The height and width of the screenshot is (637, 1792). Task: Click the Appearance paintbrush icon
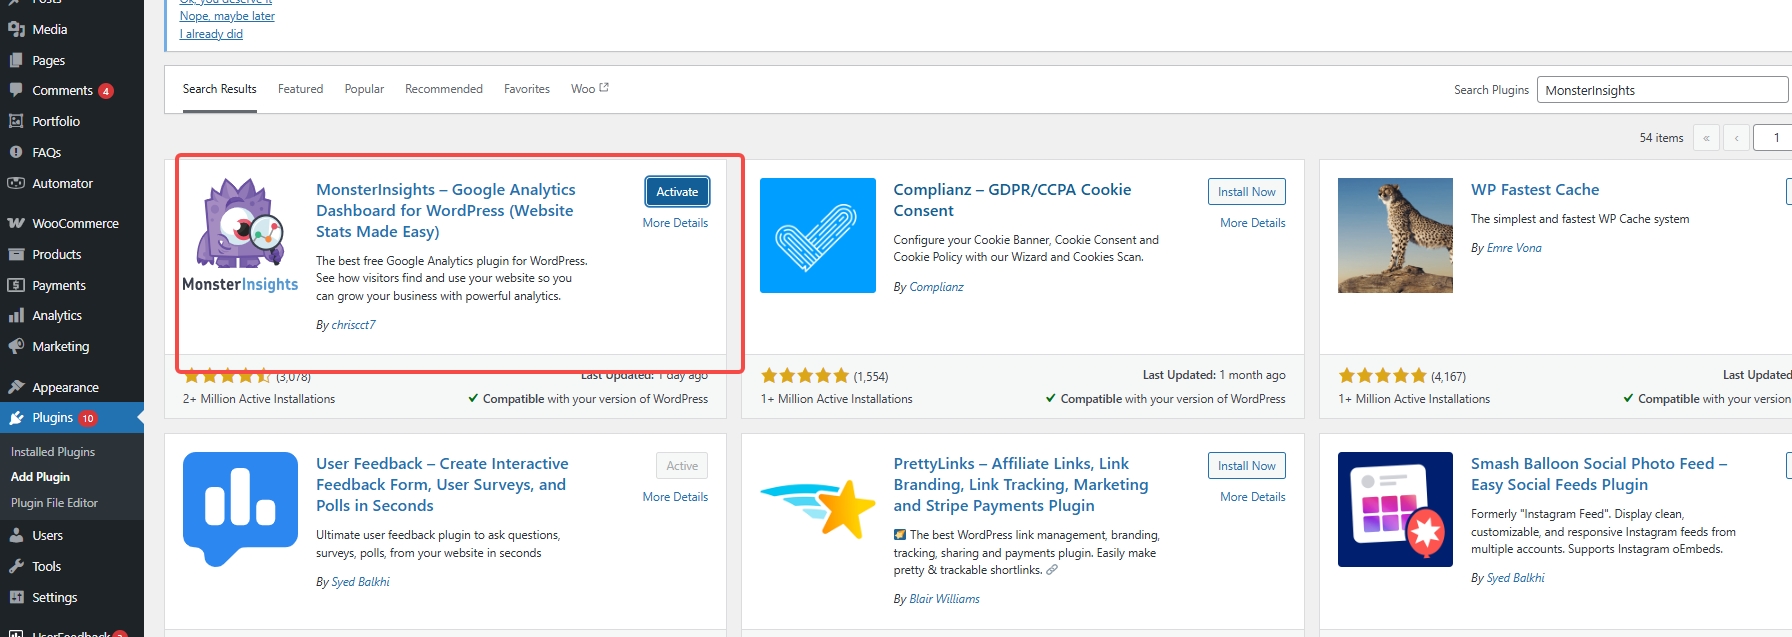click(x=16, y=388)
